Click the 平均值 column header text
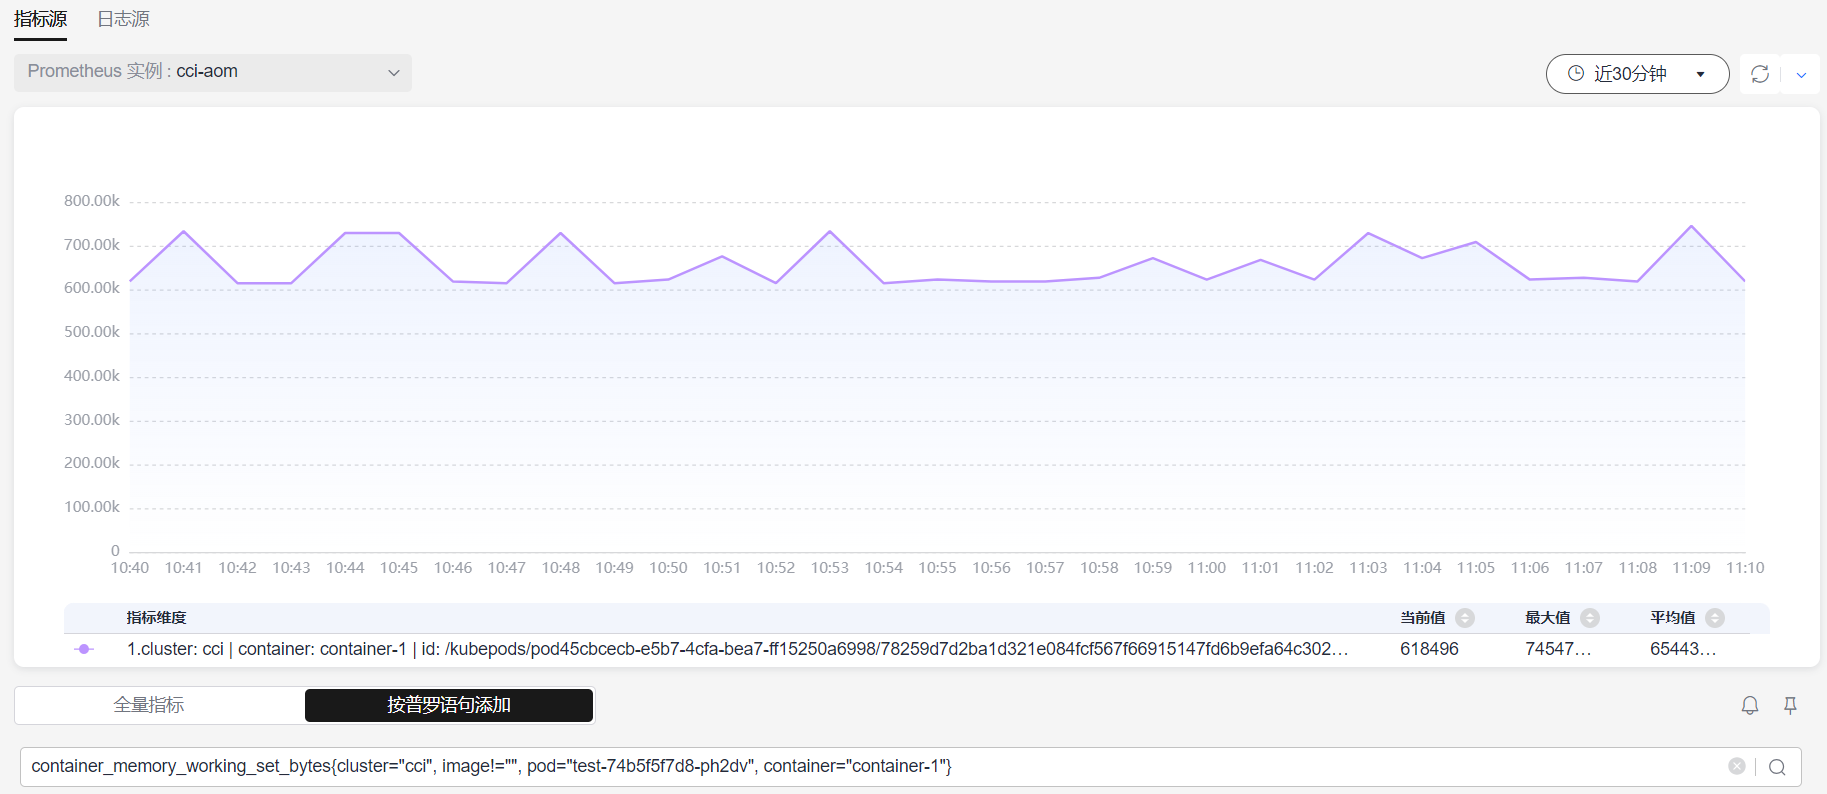The width and height of the screenshot is (1827, 794). [x=1673, y=618]
